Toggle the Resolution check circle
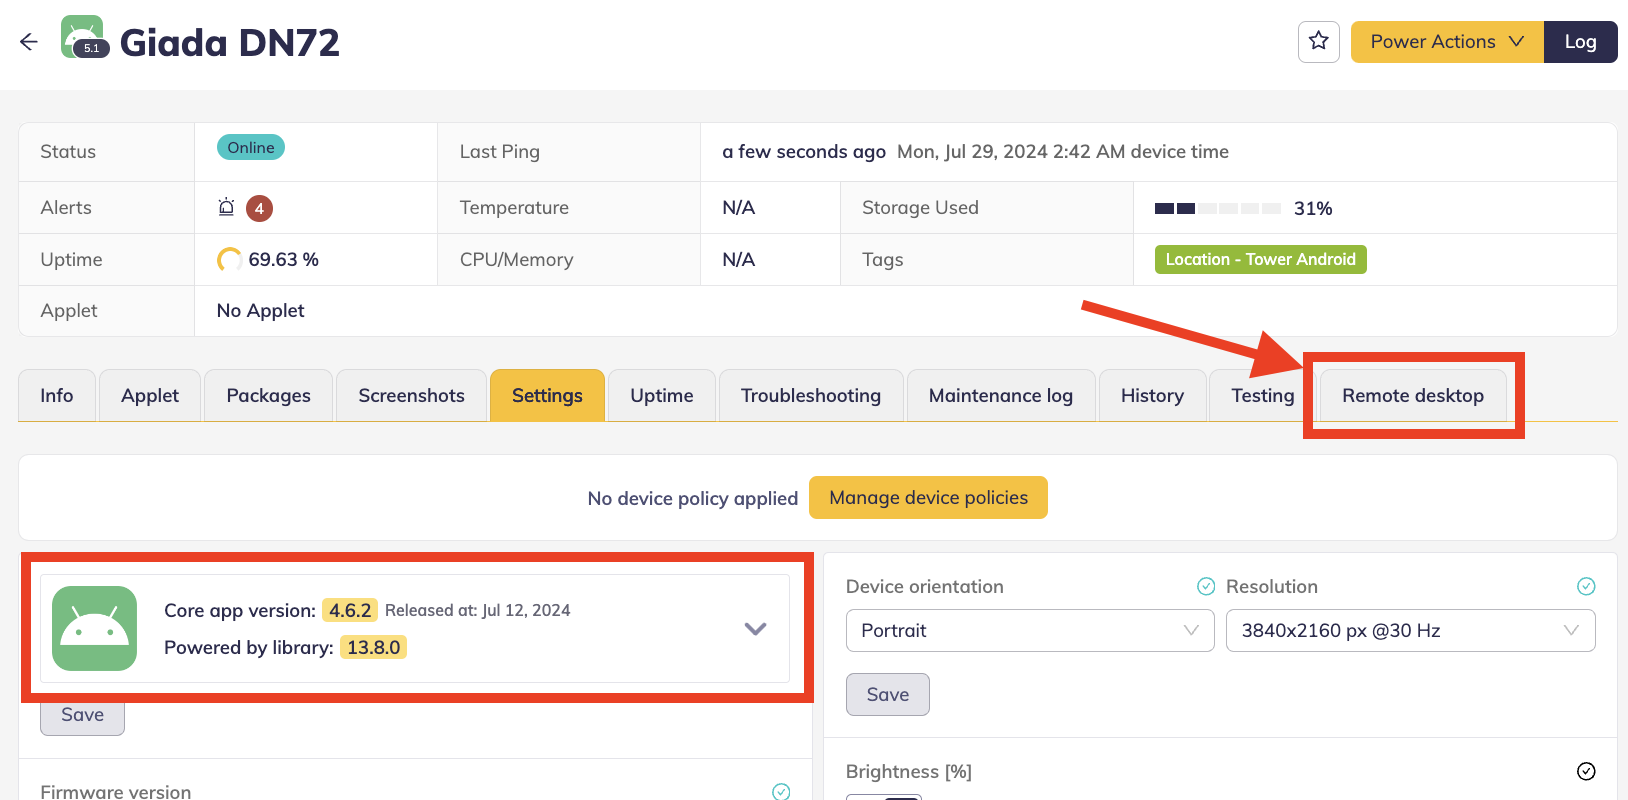The height and width of the screenshot is (800, 1628). (x=1585, y=586)
